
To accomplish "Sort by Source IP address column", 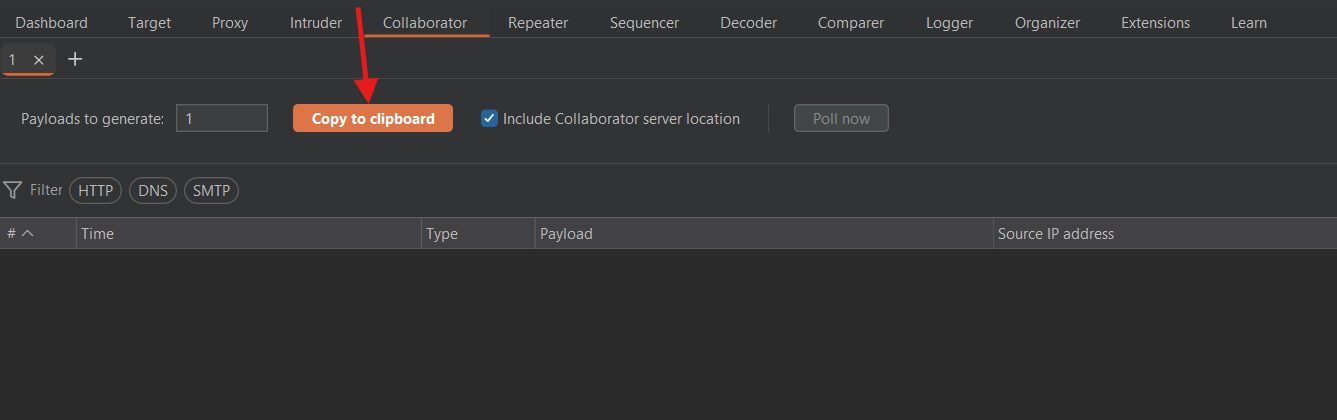I will [1165, 233].
